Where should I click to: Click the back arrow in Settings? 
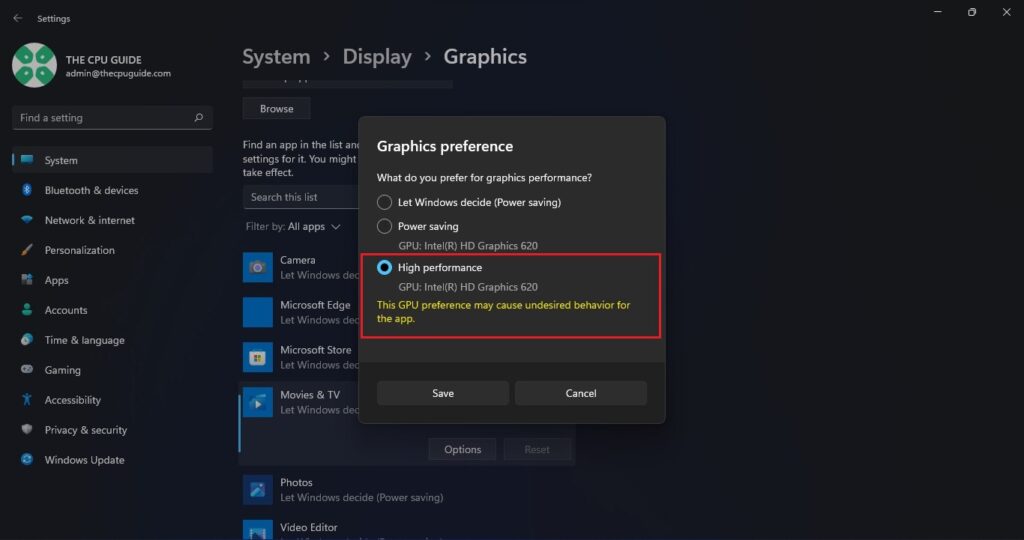[18, 18]
